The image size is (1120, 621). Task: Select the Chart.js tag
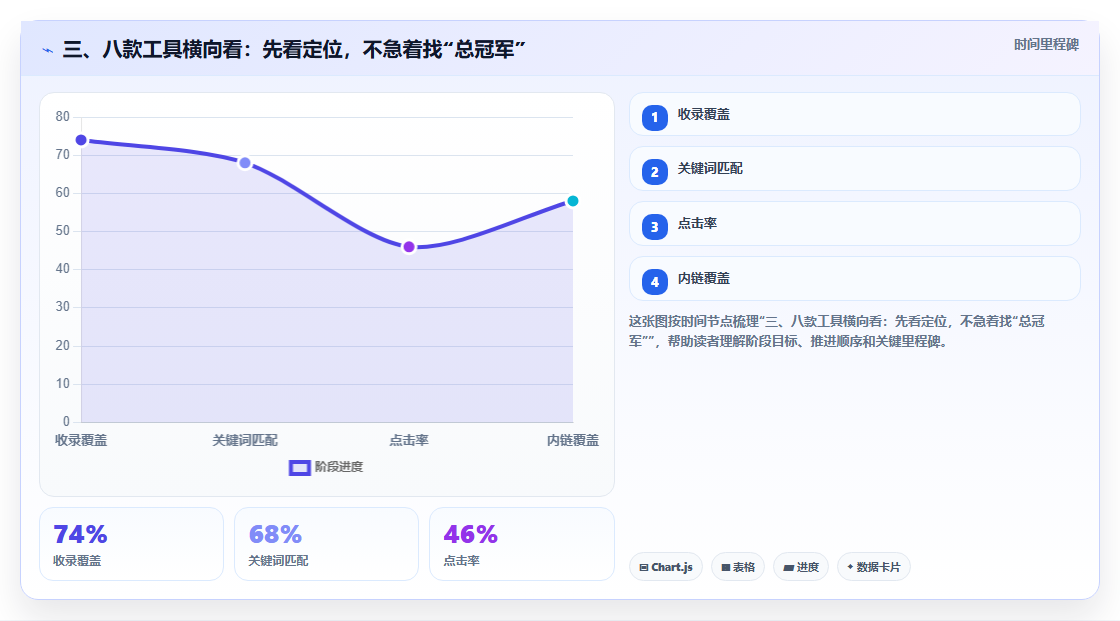666,567
